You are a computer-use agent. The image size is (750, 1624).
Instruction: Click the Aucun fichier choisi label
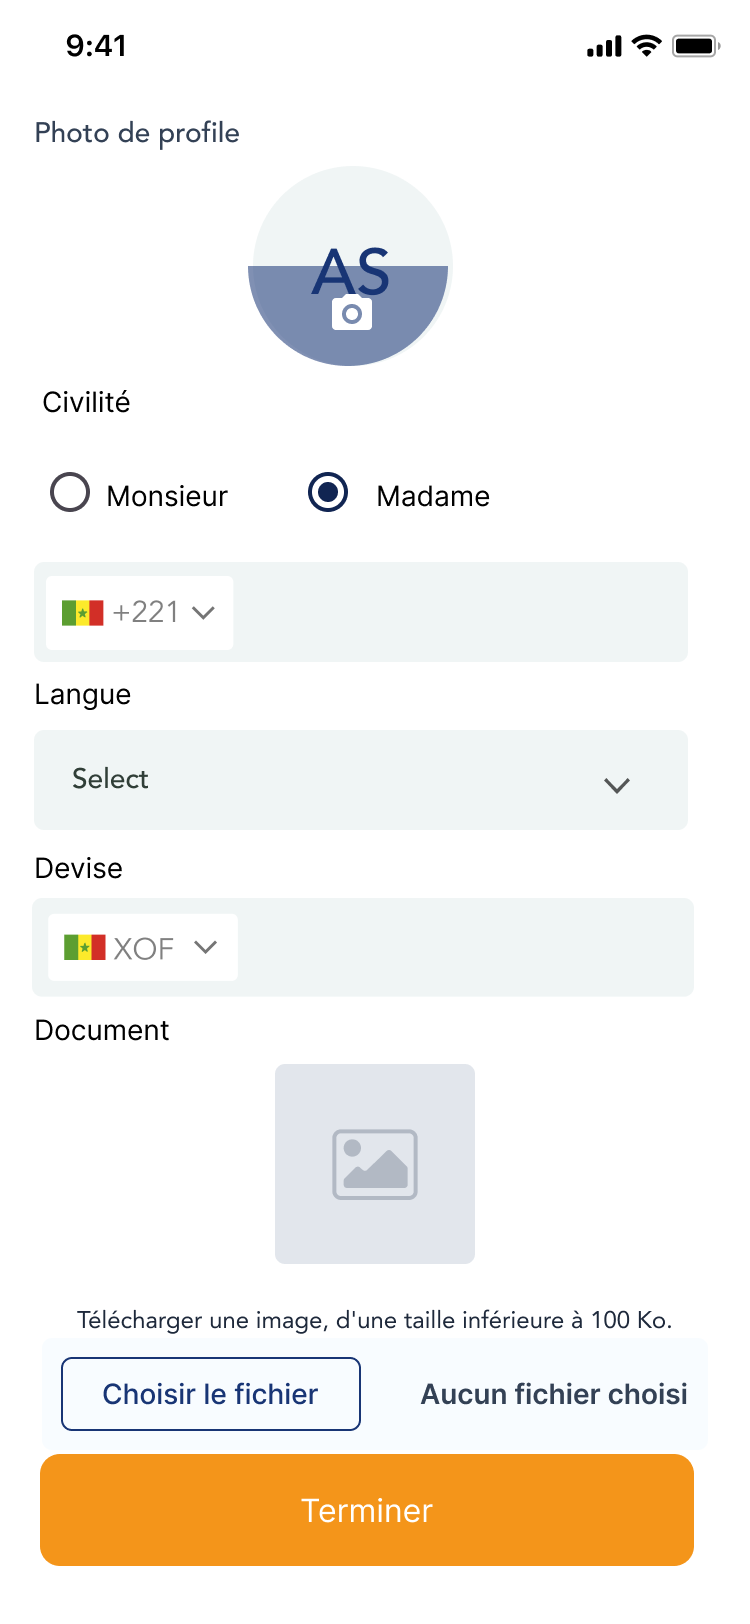point(554,1394)
